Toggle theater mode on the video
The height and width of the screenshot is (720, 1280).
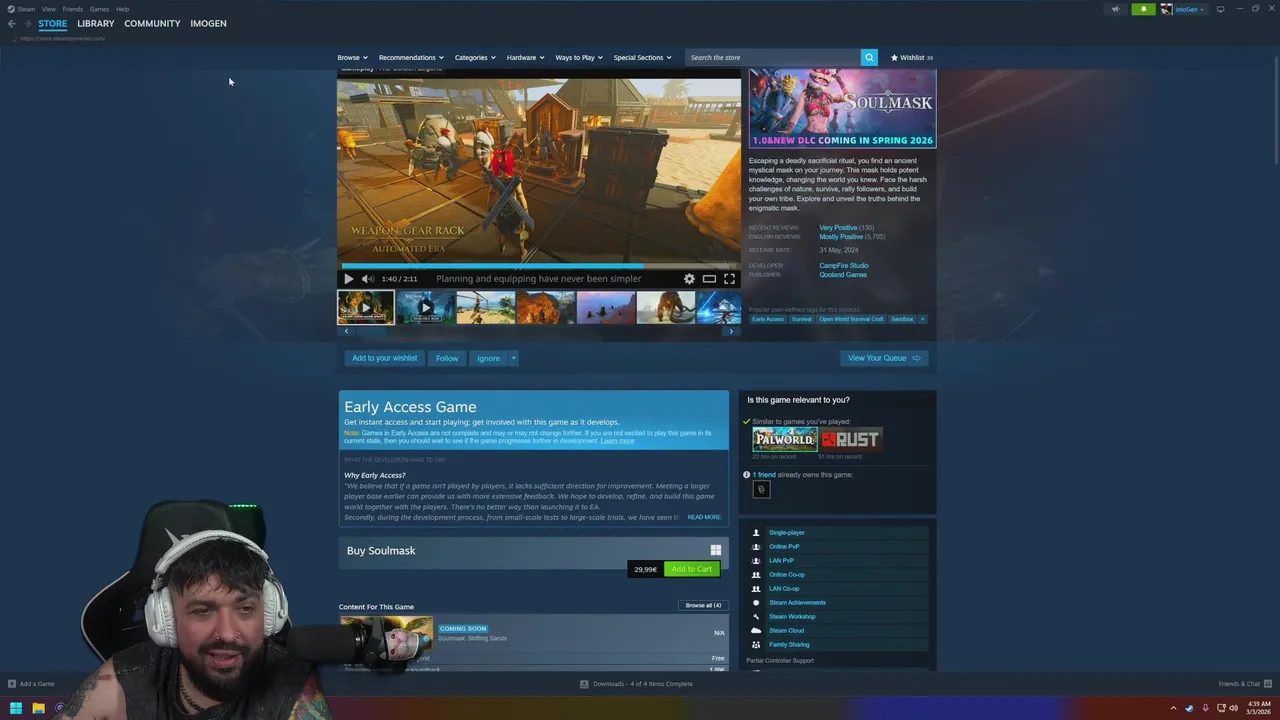click(x=709, y=279)
